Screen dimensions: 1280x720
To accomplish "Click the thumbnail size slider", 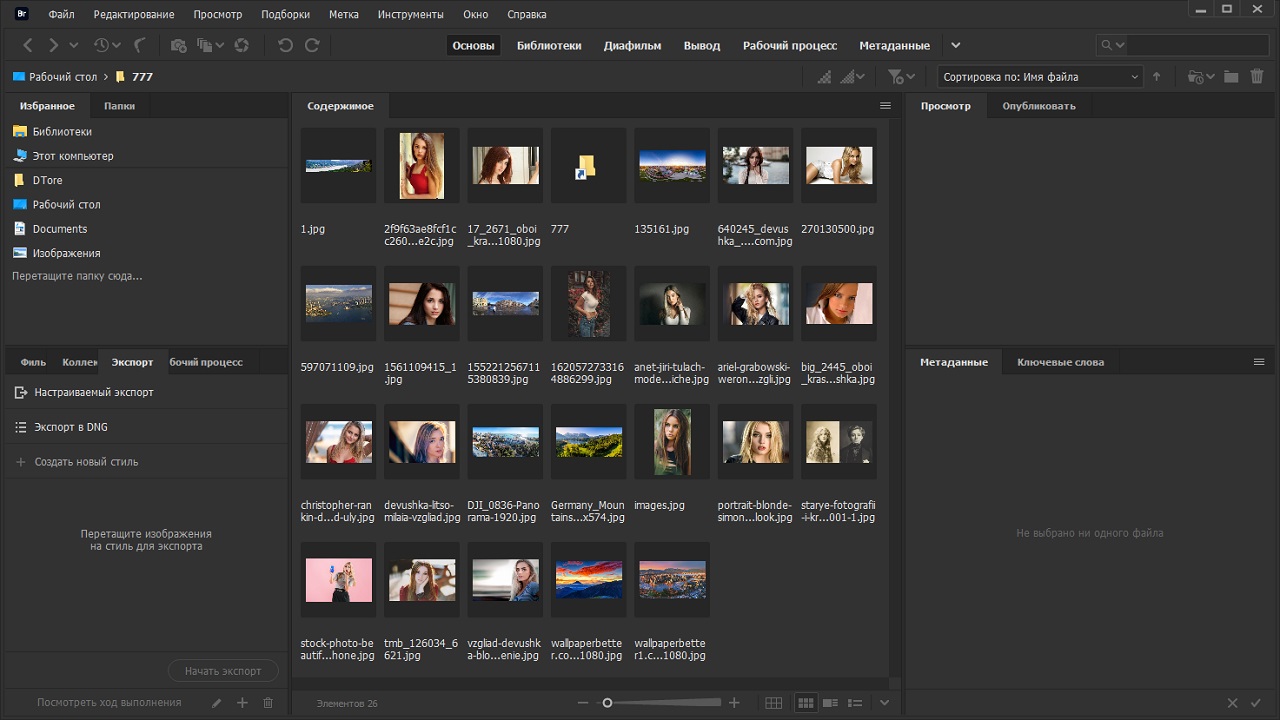I will tap(662, 703).
